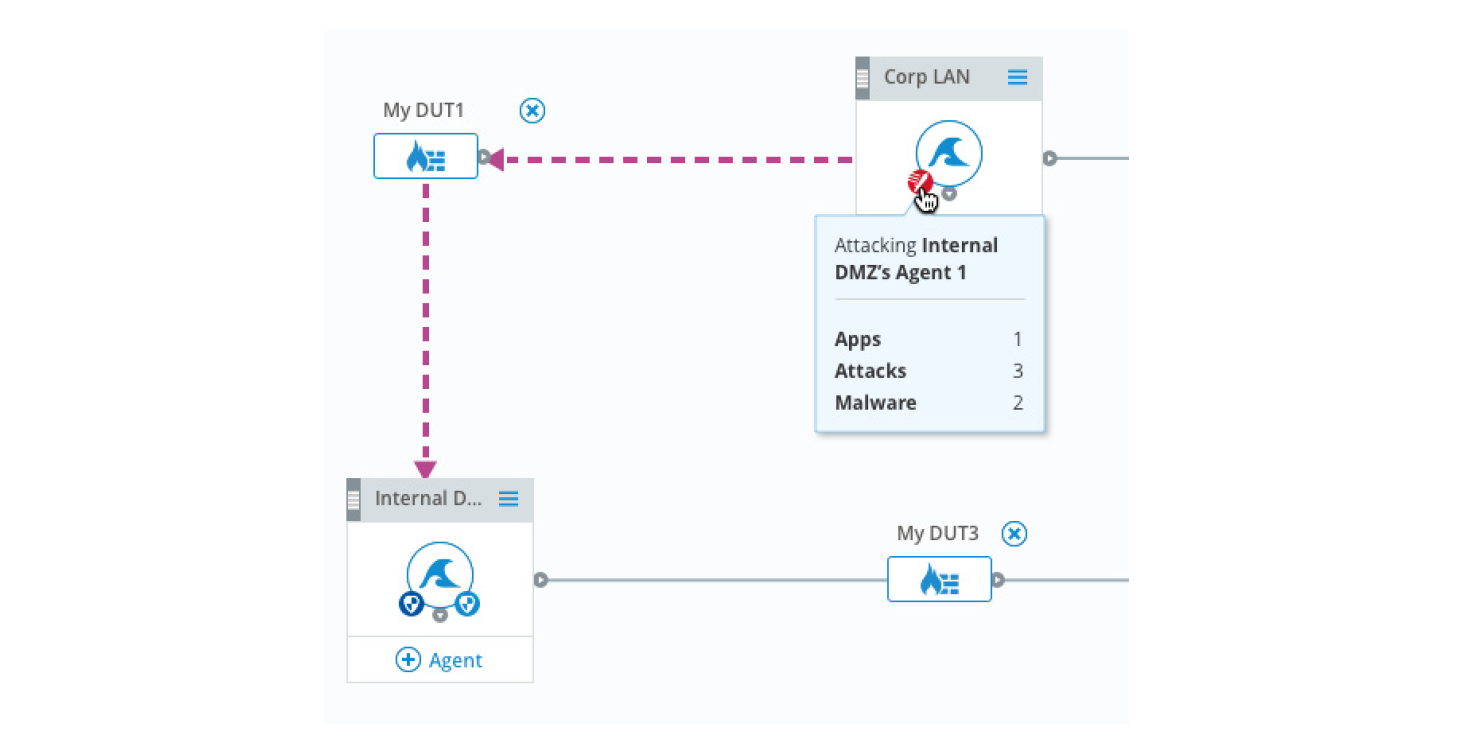The height and width of the screenshot is (736, 1470).
Task: Select the Attacks row in the tooltip
Action: (x=928, y=371)
